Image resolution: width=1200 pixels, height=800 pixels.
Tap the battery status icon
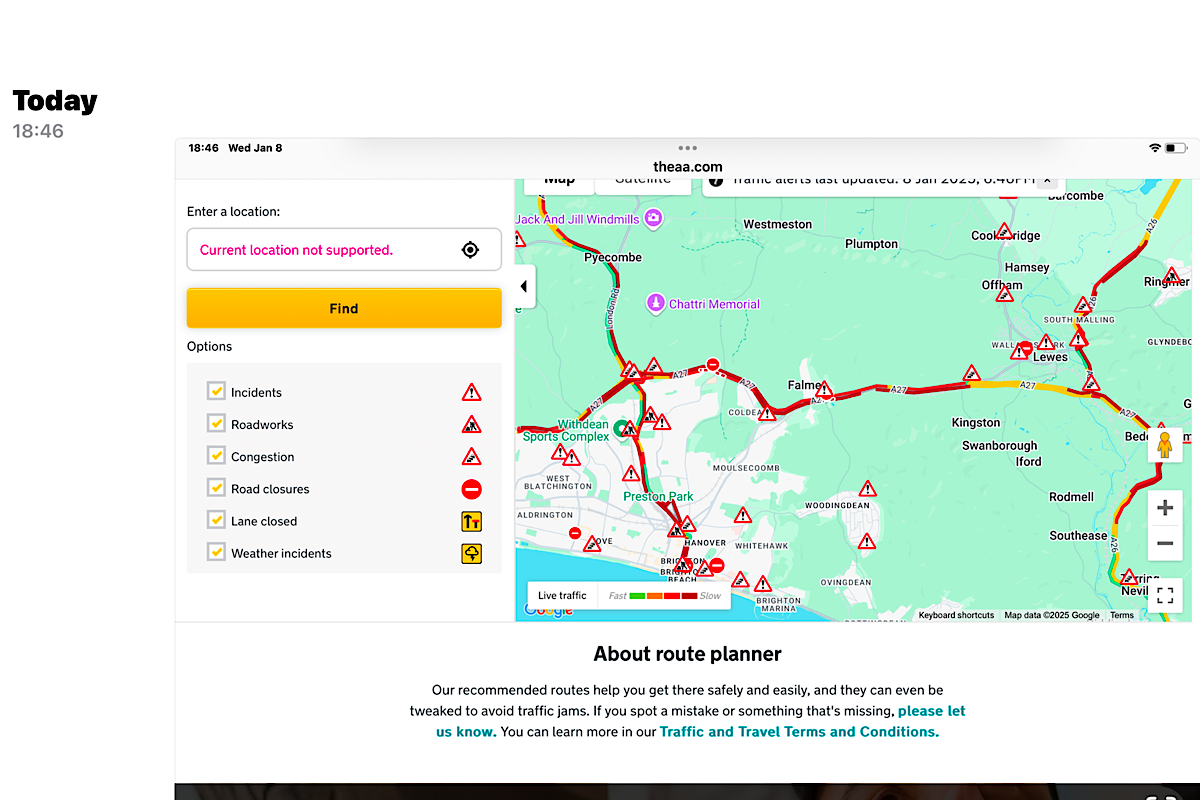1177,148
